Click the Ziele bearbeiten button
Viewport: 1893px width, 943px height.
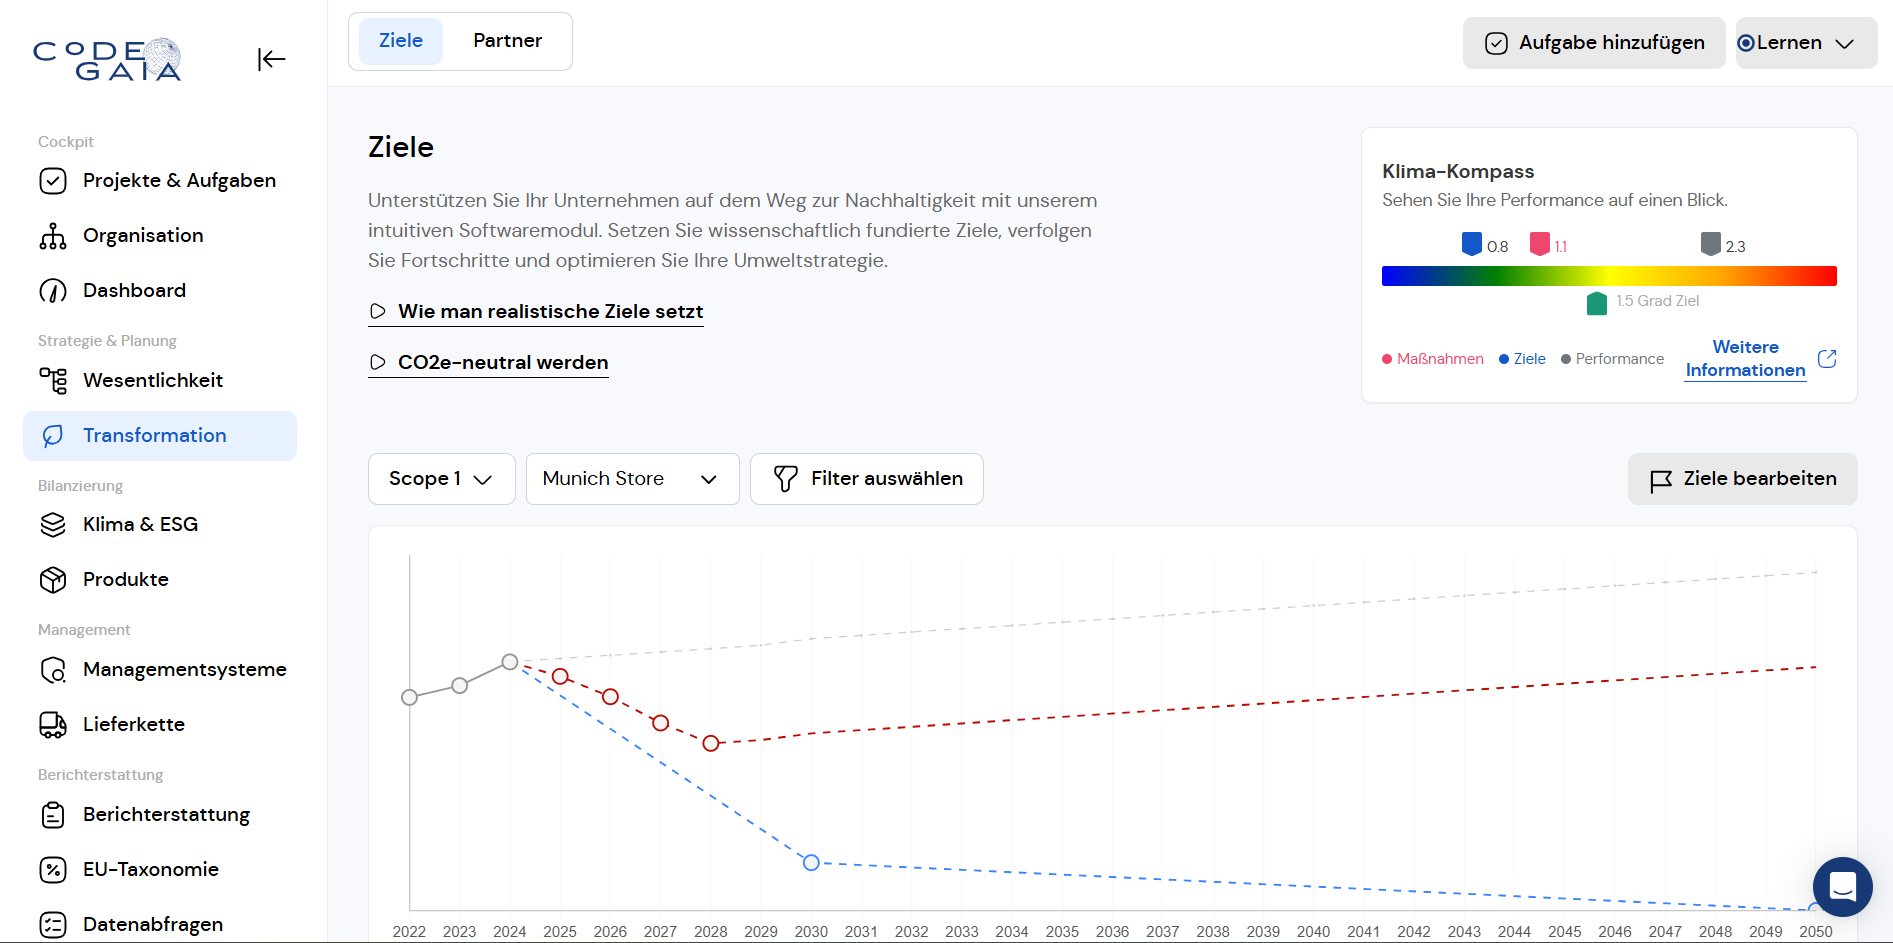1742,479
